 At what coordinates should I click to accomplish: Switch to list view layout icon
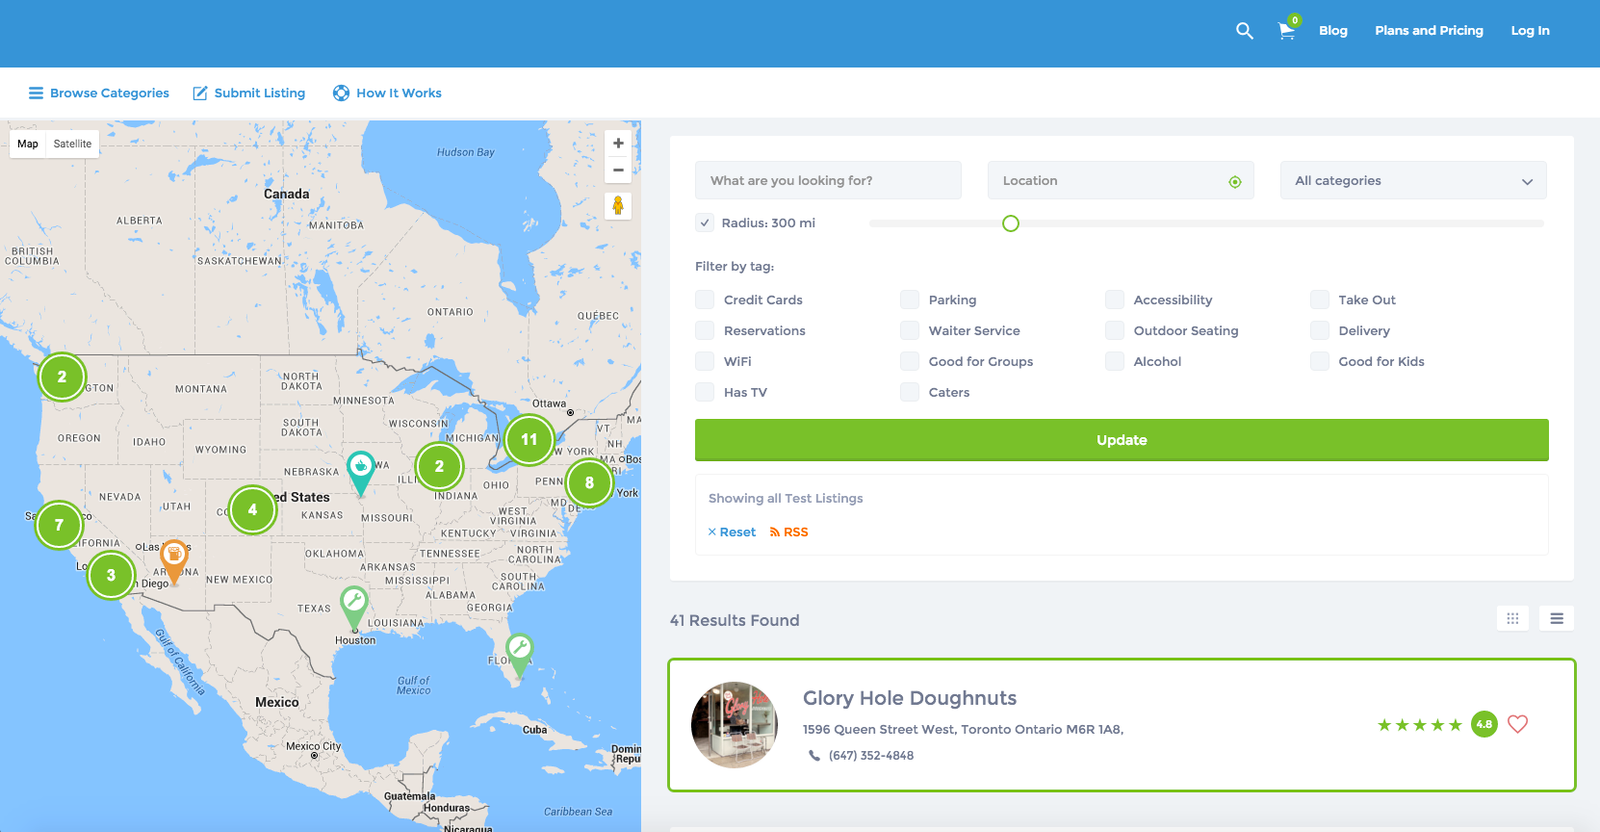click(x=1556, y=619)
